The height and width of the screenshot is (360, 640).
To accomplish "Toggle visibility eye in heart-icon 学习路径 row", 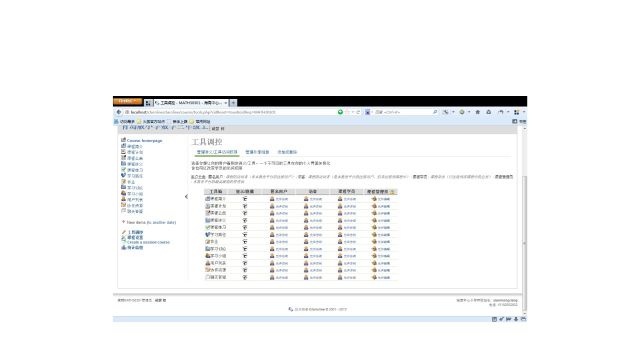I will [x=245, y=235].
